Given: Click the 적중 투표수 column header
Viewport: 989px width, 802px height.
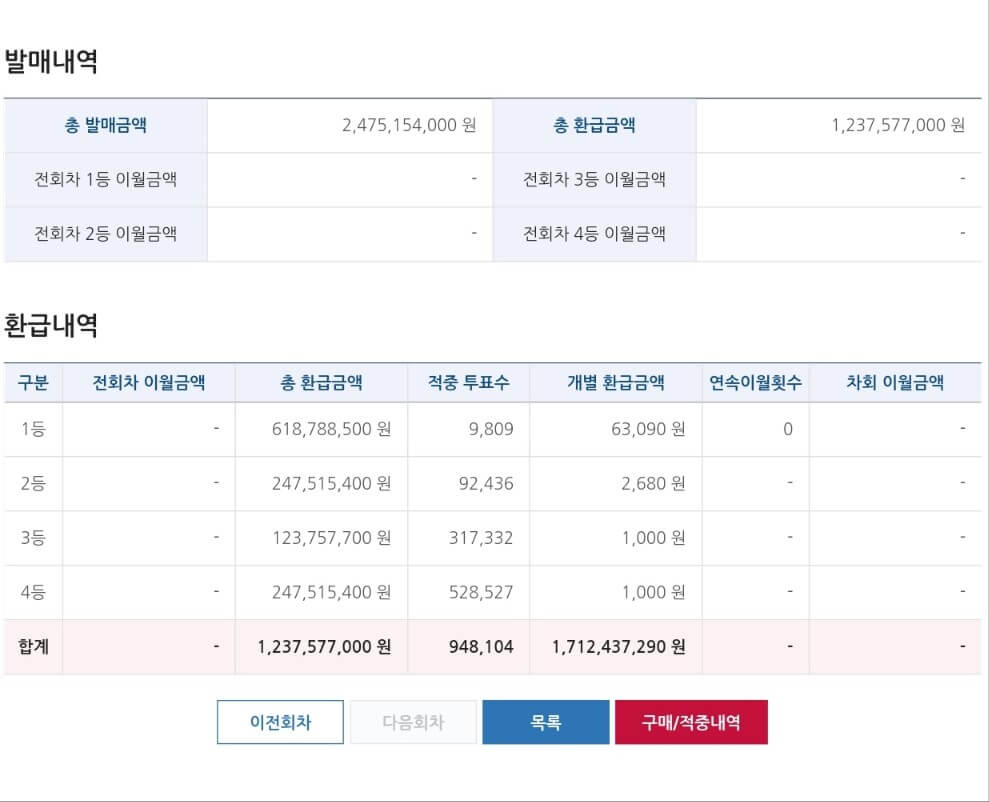Looking at the screenshot, I should pyautogui.click(x=469, y=382).
